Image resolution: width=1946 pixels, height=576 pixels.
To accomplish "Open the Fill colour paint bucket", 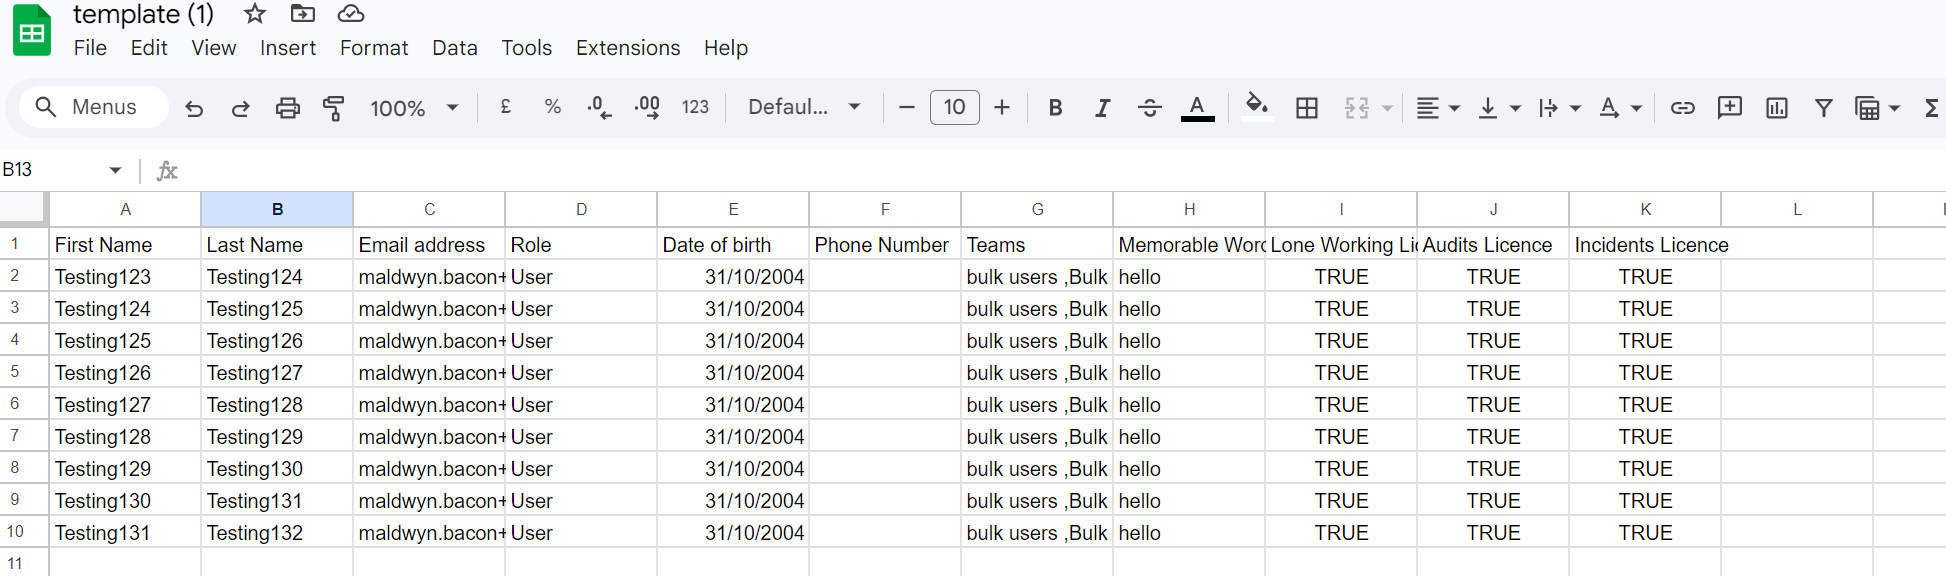I will click(x=1256, y=106).
